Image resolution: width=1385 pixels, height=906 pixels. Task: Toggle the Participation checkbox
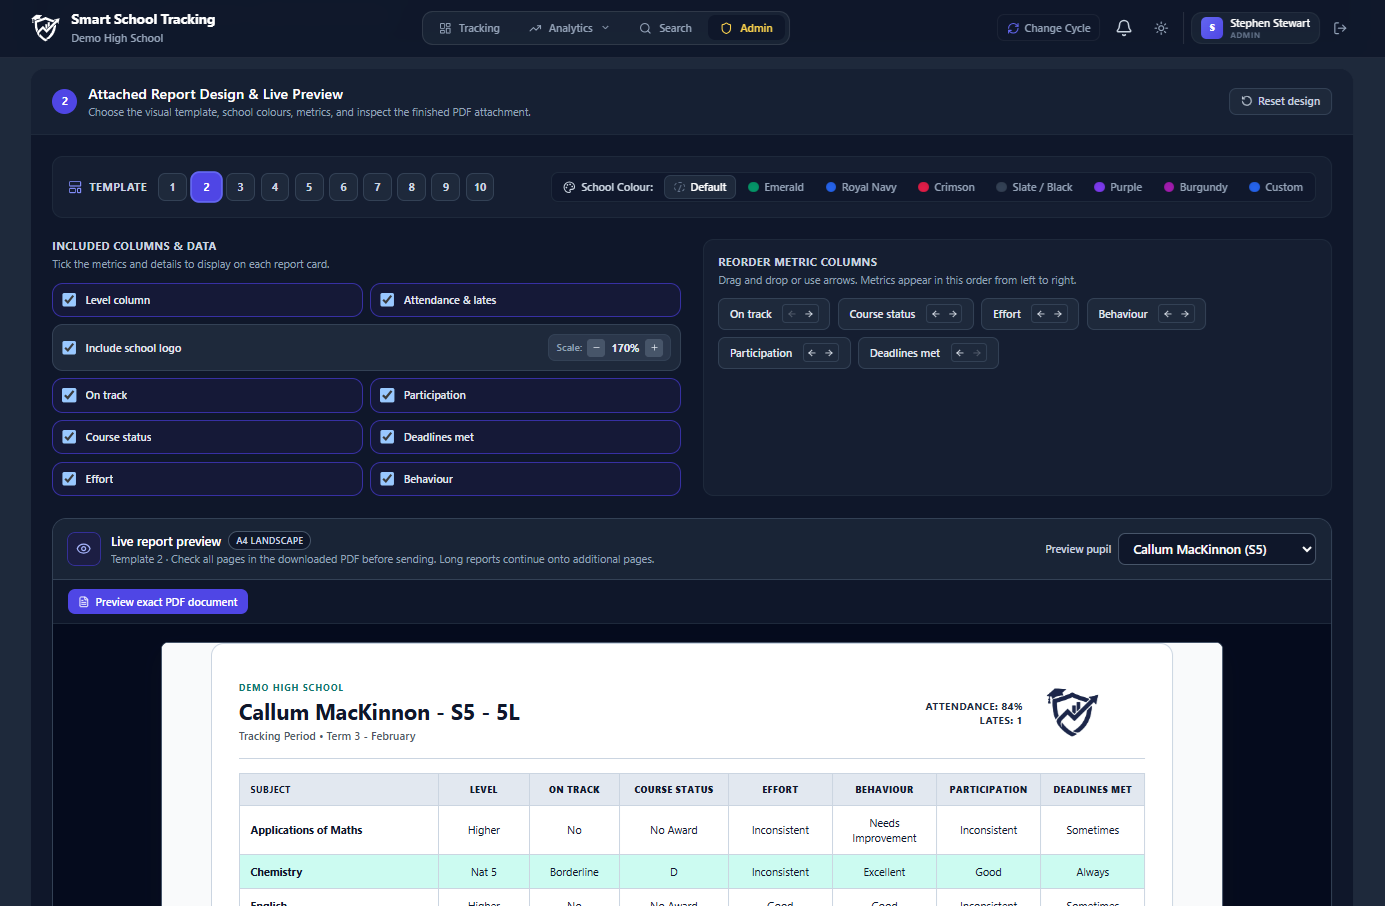point(387,395)
